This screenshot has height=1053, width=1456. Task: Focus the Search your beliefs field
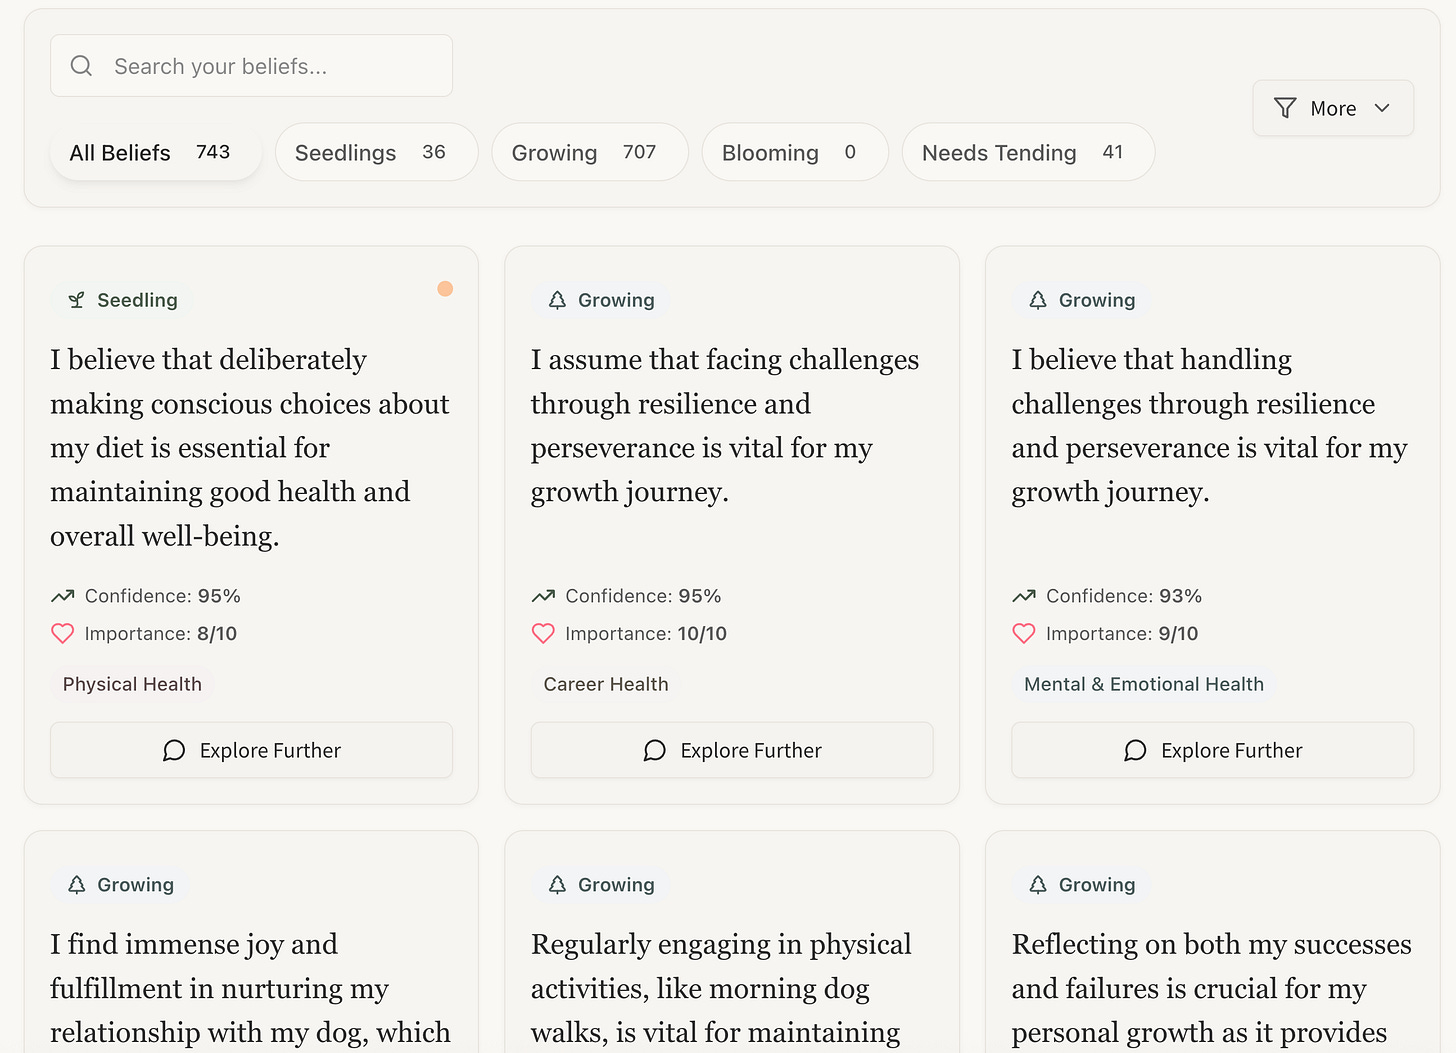point(251,66)
